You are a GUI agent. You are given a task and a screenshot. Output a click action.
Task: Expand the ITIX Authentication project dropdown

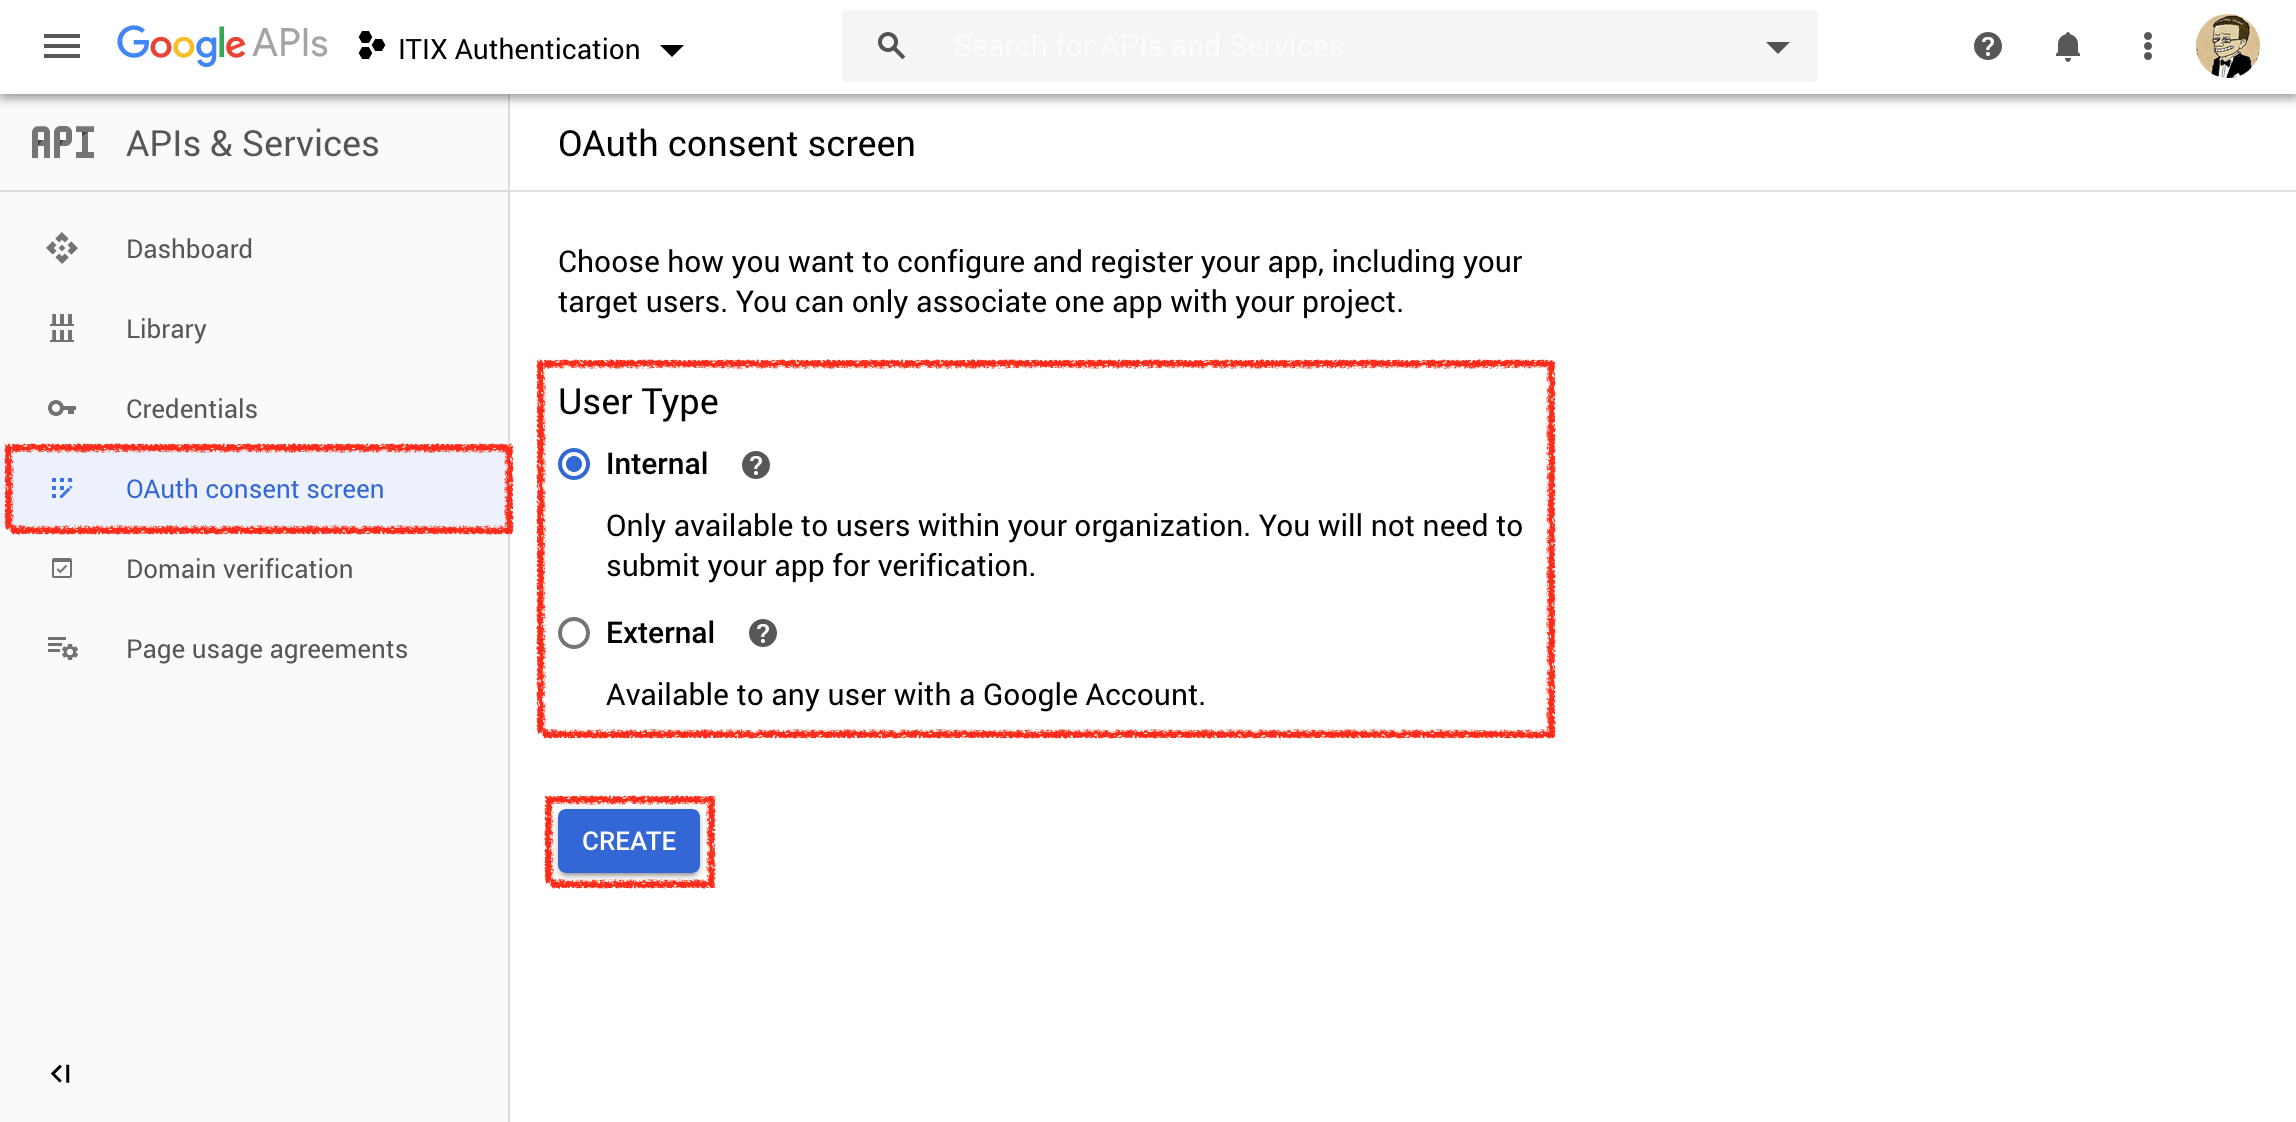pos(672,50)
